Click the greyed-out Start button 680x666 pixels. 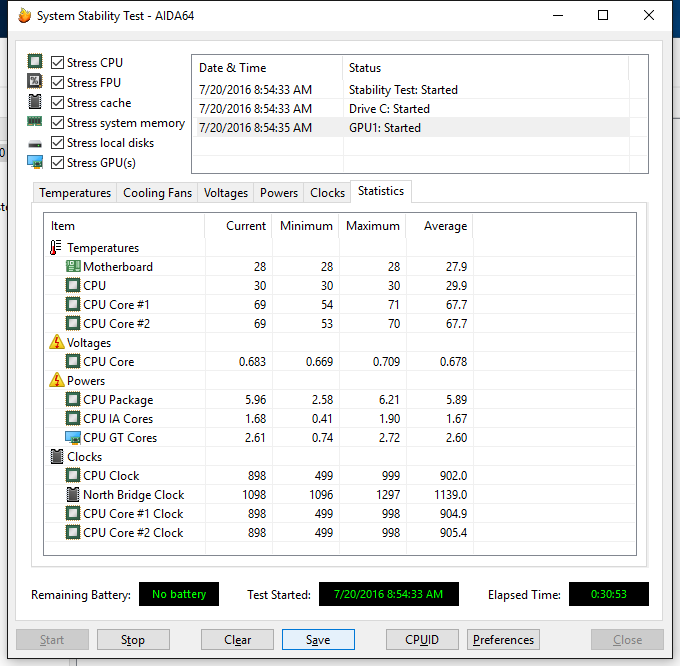click(52, 640)
